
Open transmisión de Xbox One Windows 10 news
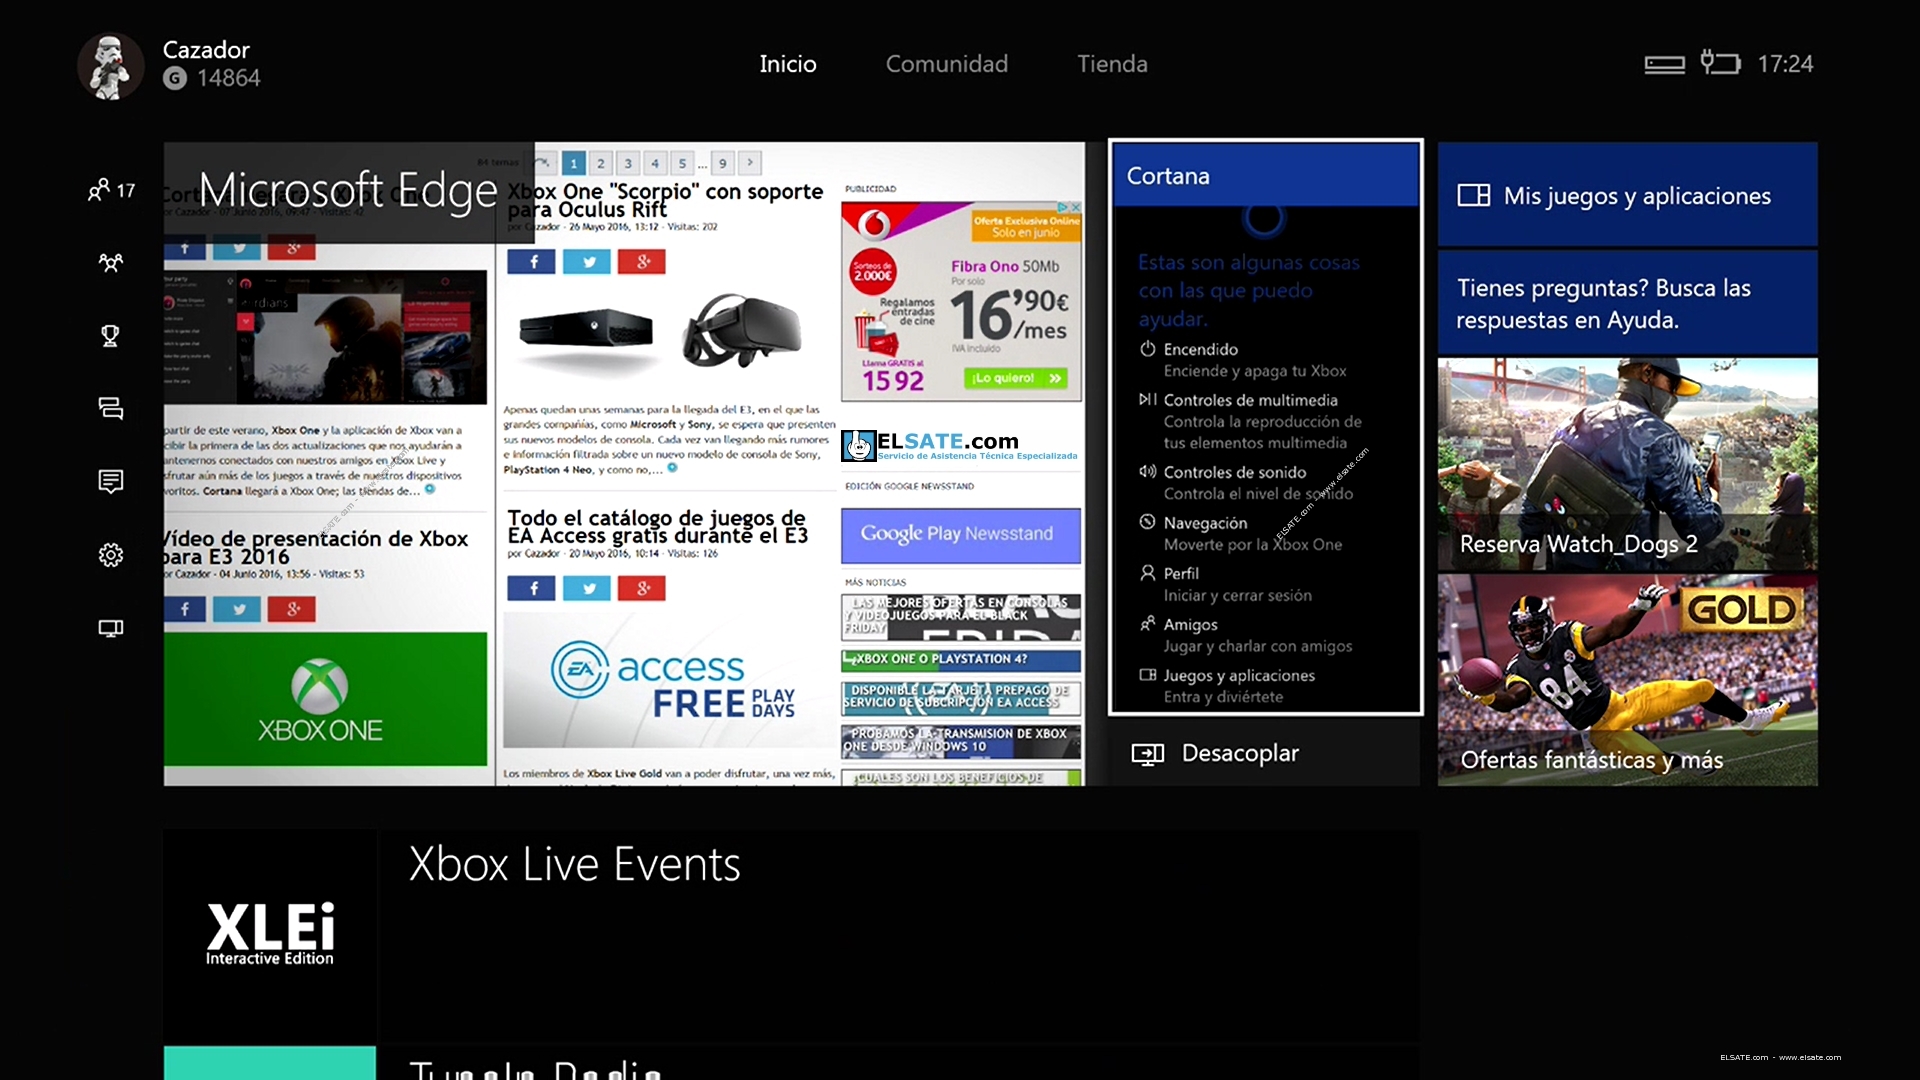[x=960, y=740]
